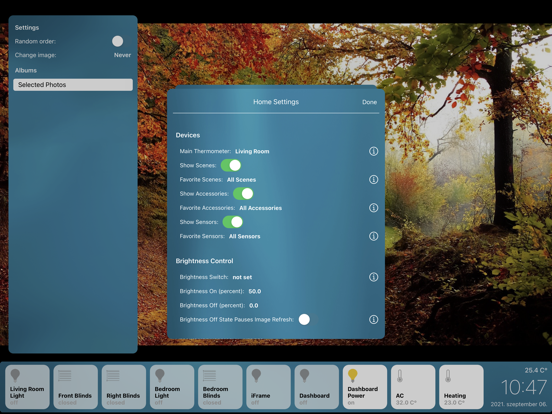Screen dimensions: 552x414
Task: Choose Favorite Accessories, currently All Accessories
Action: click(x=261, y=208)
